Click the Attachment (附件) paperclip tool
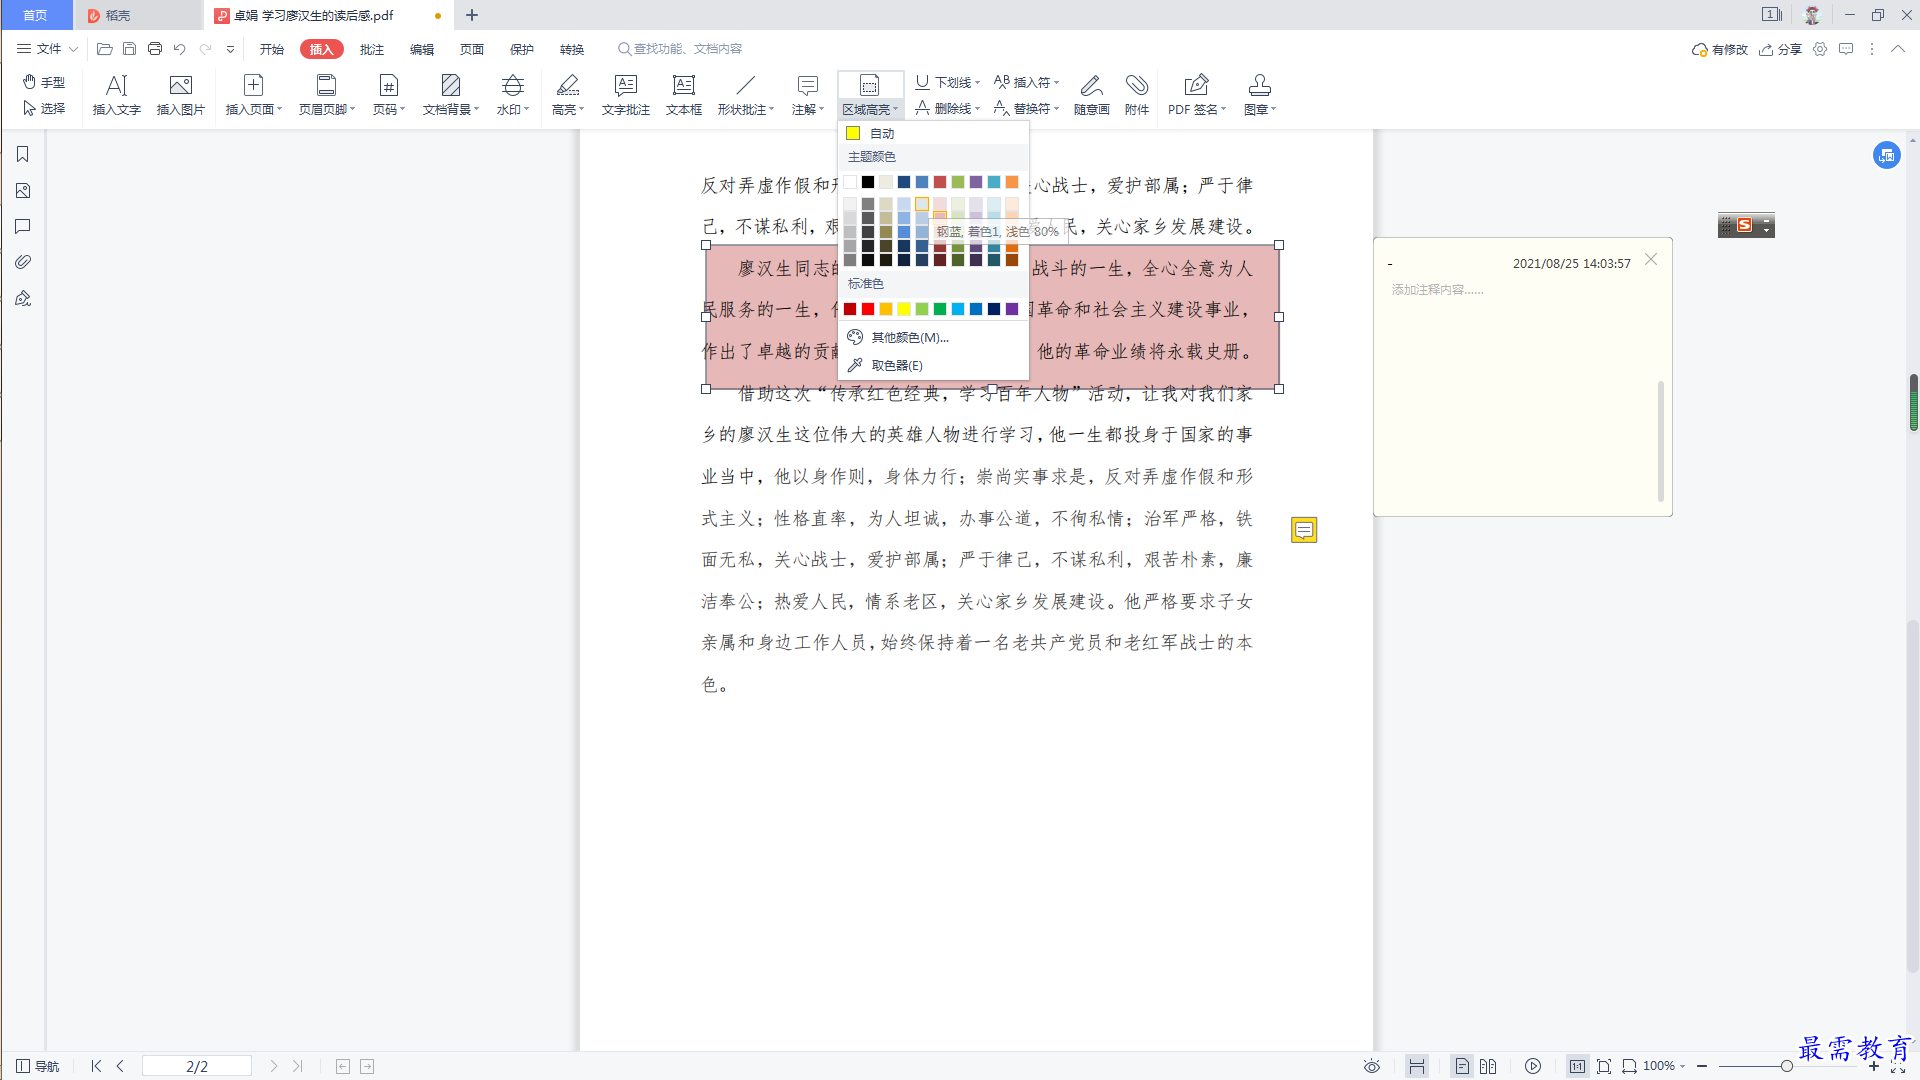Image resolution: width=1920 pixels, height=1080 pixels. pos(1136,95)
